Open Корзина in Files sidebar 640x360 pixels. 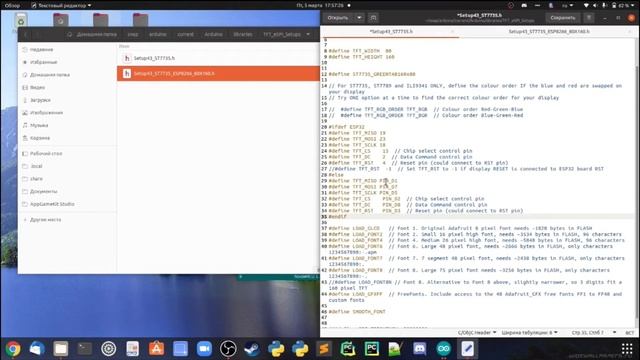point(67,138)
